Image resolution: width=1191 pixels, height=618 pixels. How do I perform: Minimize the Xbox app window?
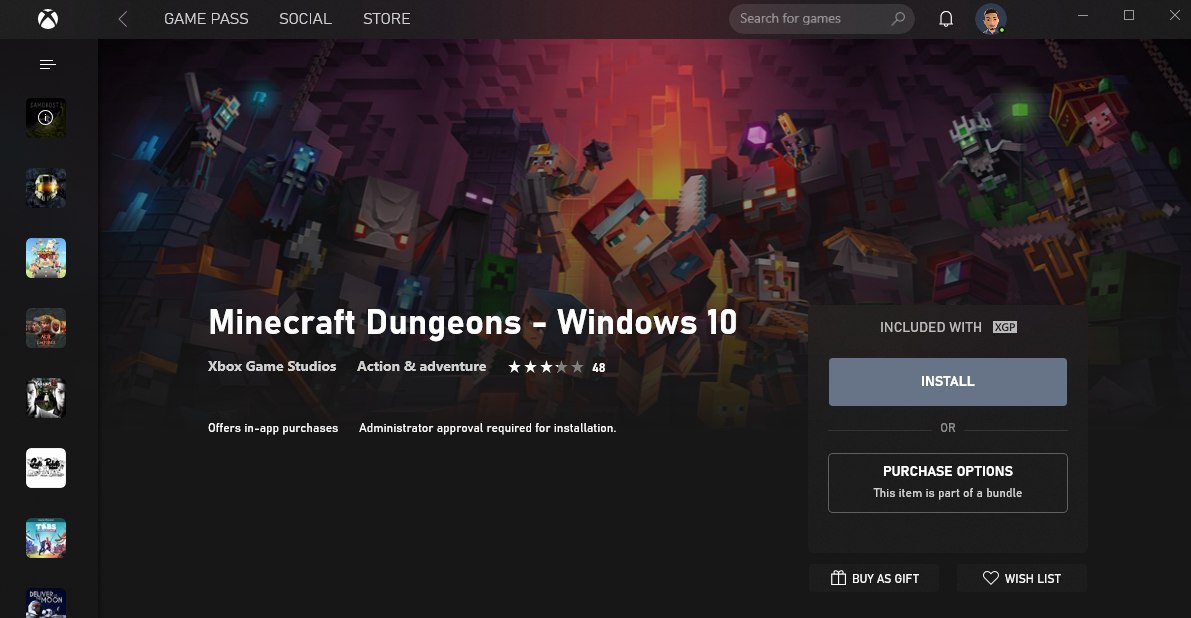point(1083,15)
